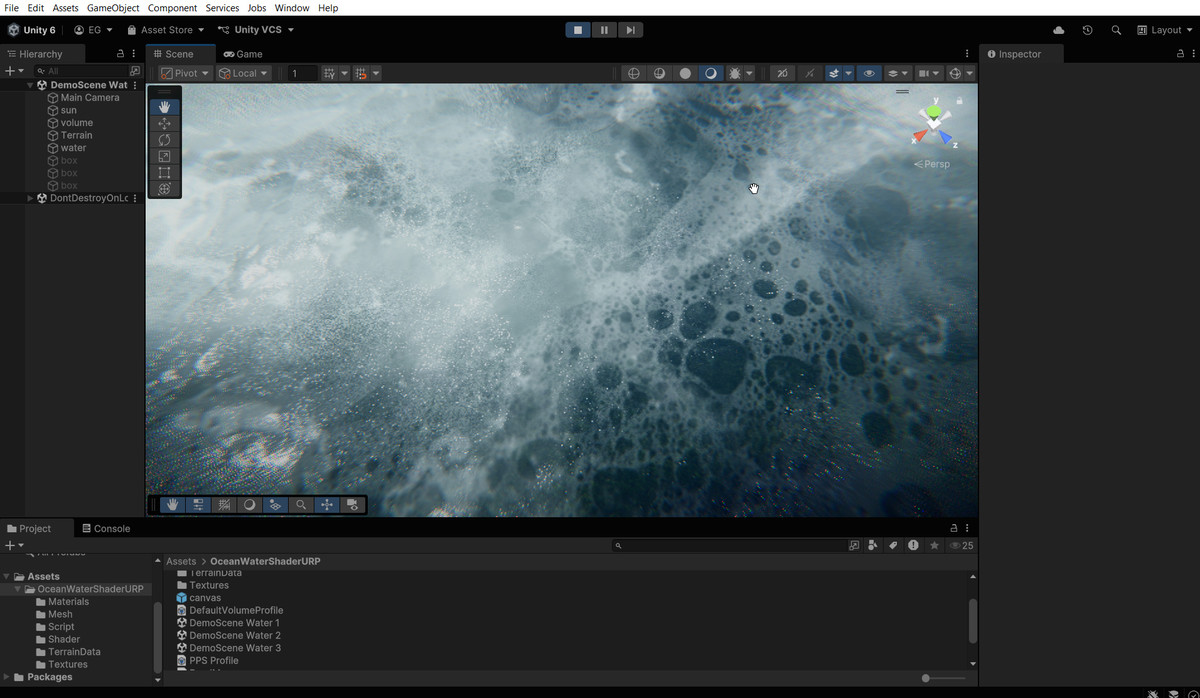Choose the shaded wireframe draw mode icon
Screen dimensions: 1200x698
[x=659, y=73]
